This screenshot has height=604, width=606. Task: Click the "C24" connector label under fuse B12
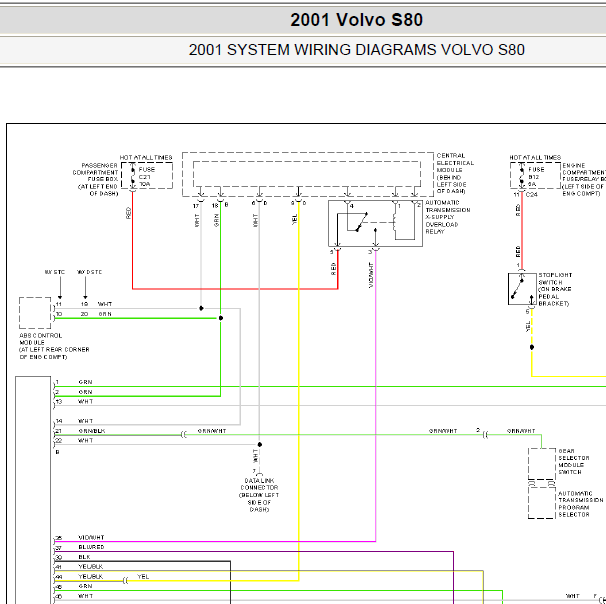[532, 195]
